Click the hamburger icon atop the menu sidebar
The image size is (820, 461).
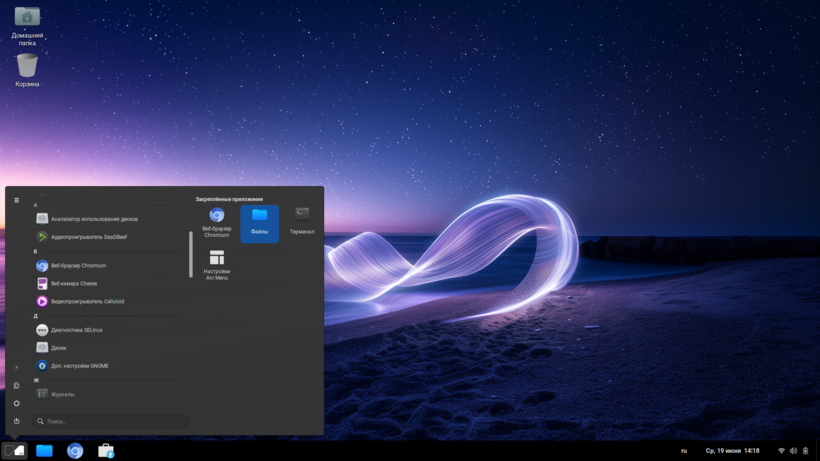(x=16, y=200)
